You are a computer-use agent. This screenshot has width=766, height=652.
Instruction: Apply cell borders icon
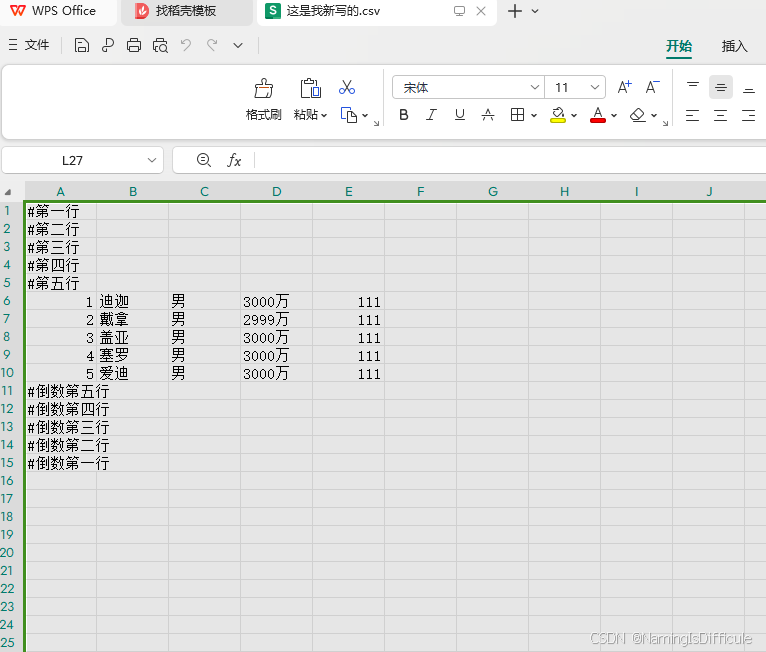[517, 115]
